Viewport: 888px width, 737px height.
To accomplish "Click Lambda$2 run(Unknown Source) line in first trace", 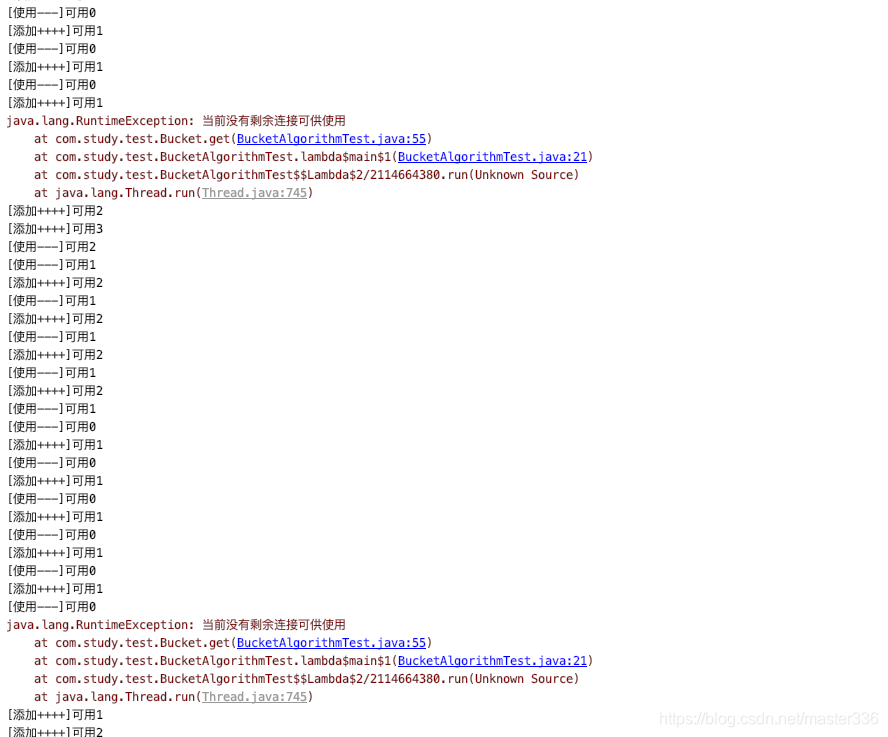I will pyautogui.click(x=306, y=175).
